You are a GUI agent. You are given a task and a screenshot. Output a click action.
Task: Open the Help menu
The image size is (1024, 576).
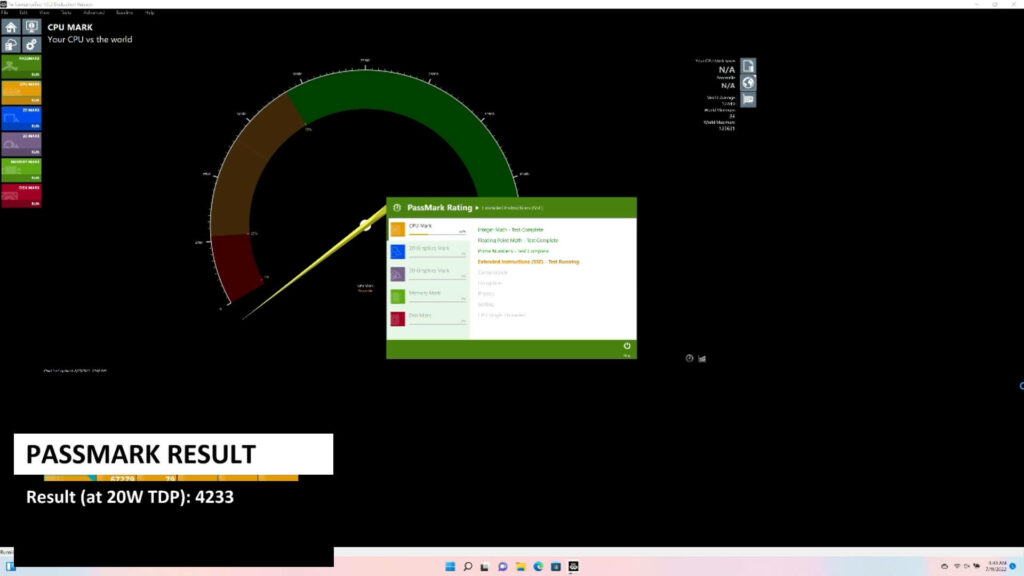coord(150,12)
